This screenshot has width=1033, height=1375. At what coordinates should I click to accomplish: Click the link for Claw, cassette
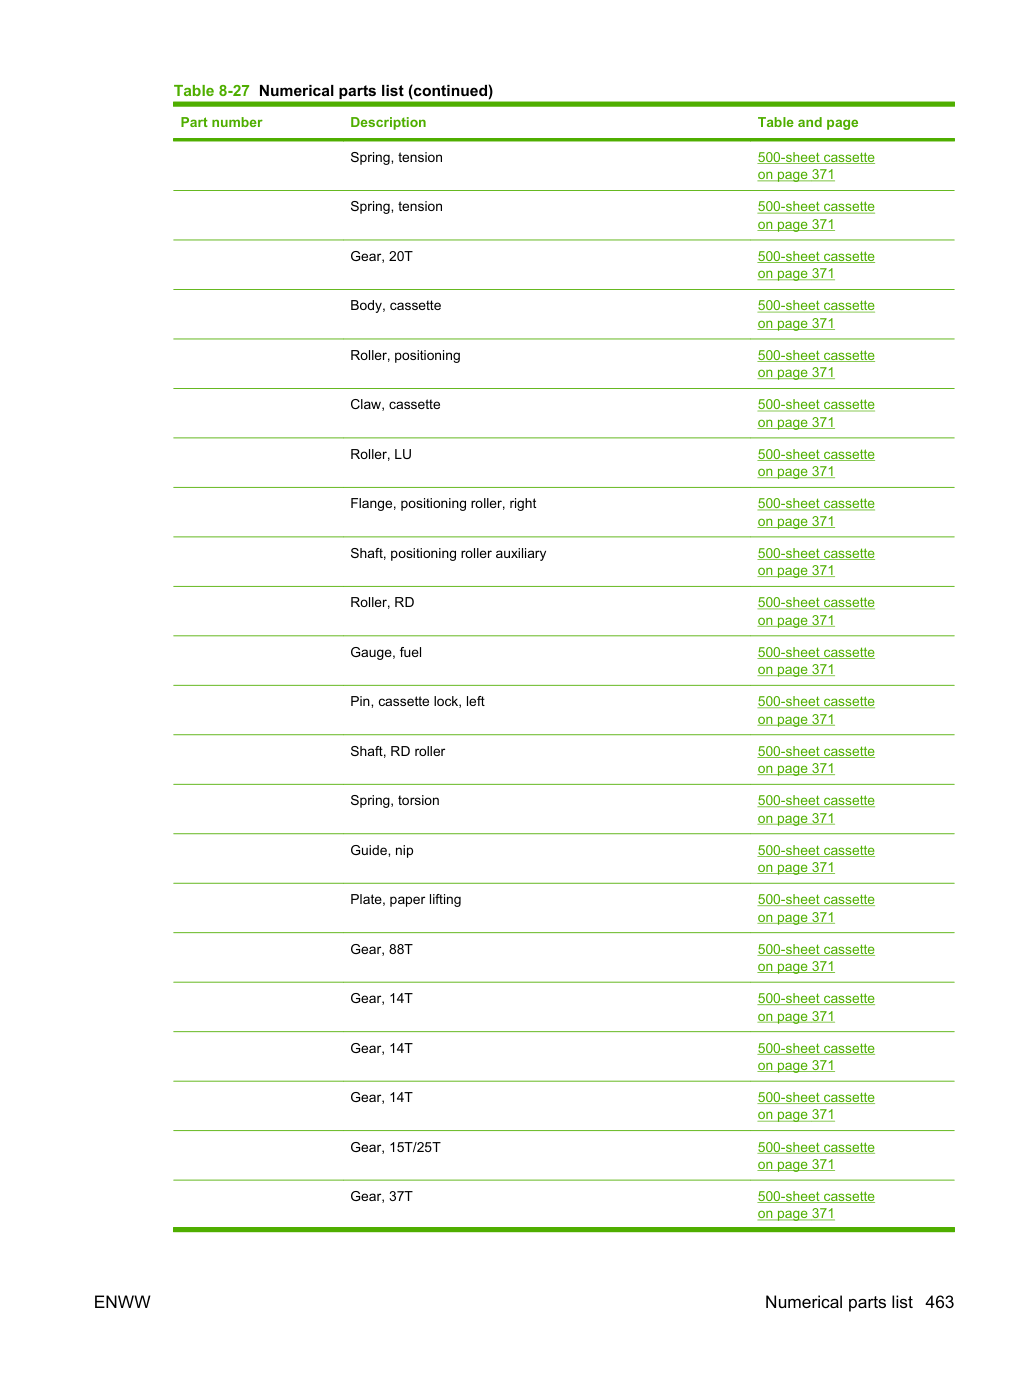(x=816, y=413)
